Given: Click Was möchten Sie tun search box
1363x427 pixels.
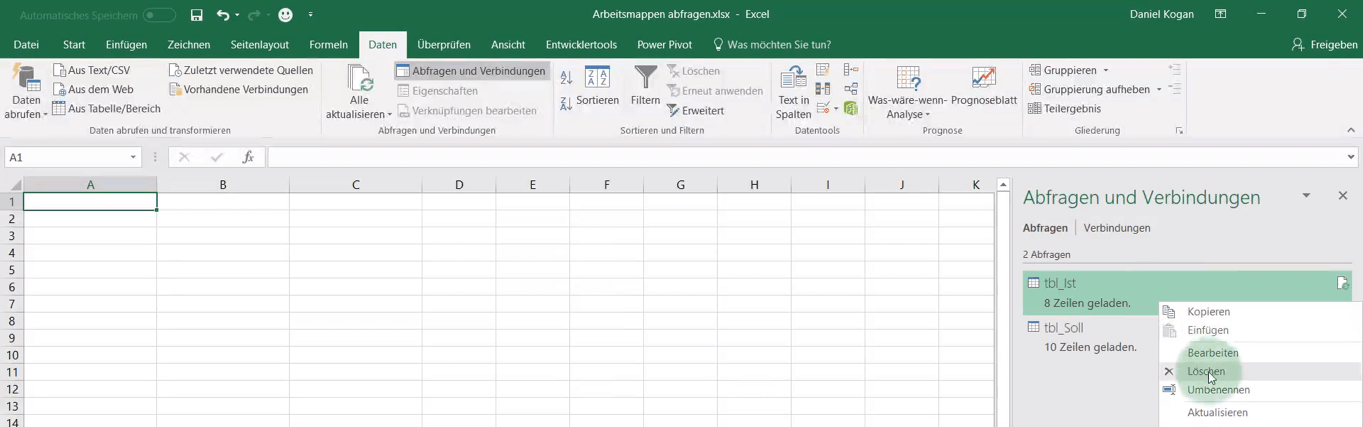Looking at the screenshot, I should [771, 44].
